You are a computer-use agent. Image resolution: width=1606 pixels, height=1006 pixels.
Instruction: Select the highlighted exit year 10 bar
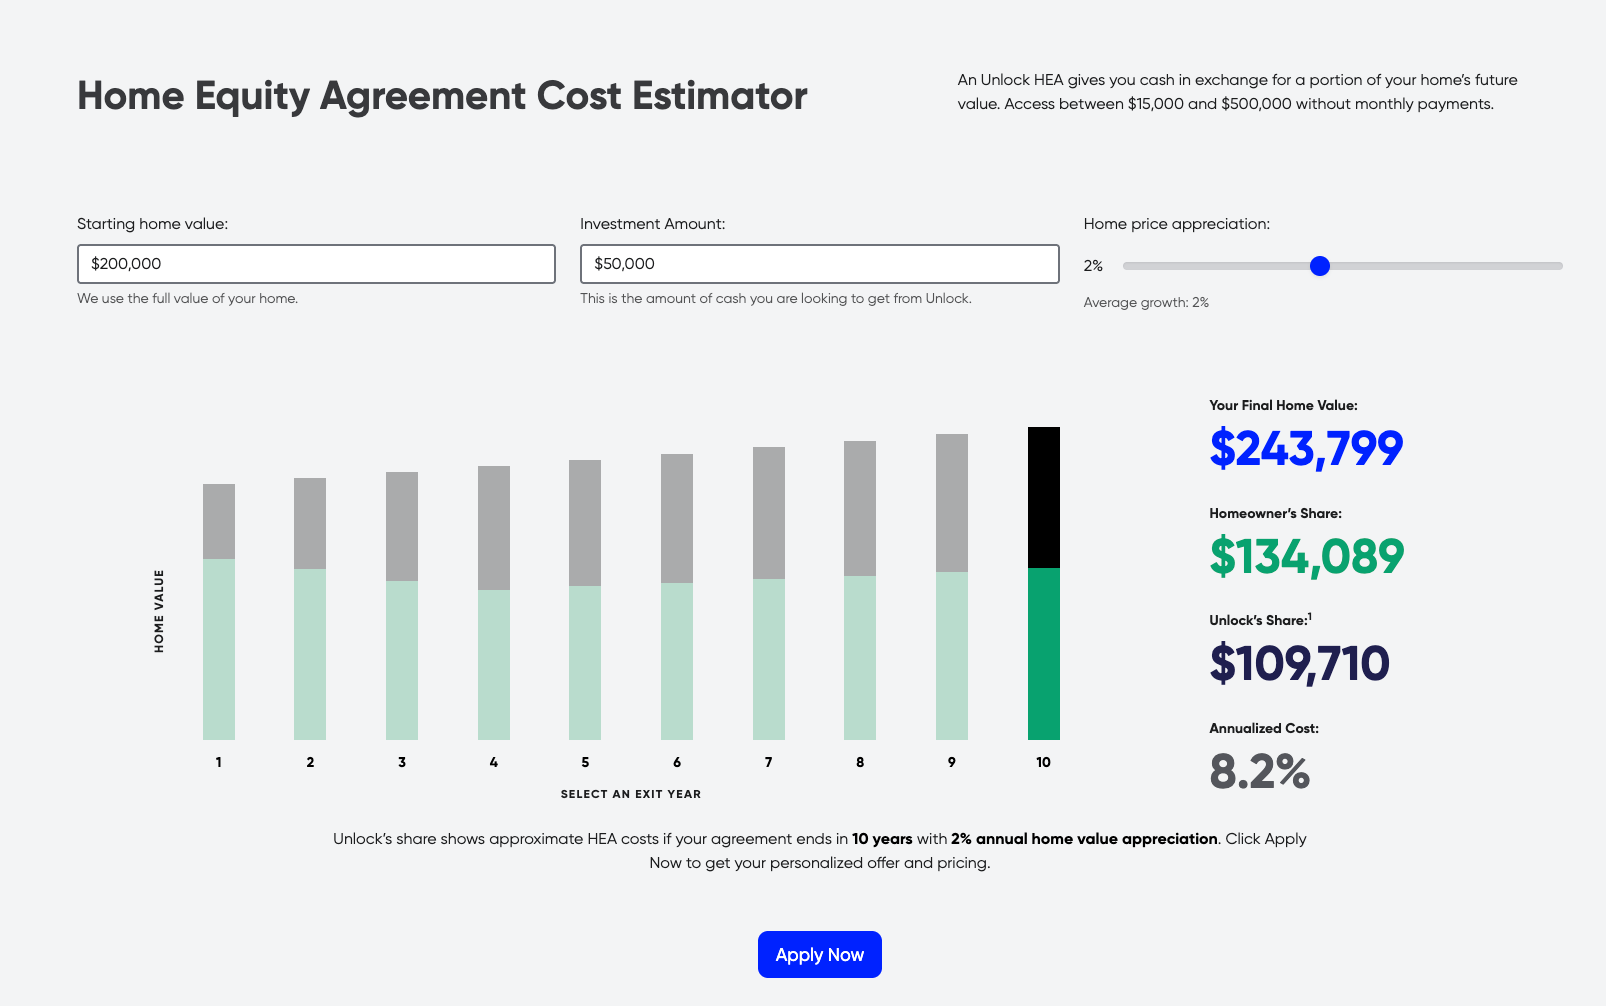[1044, 584]
